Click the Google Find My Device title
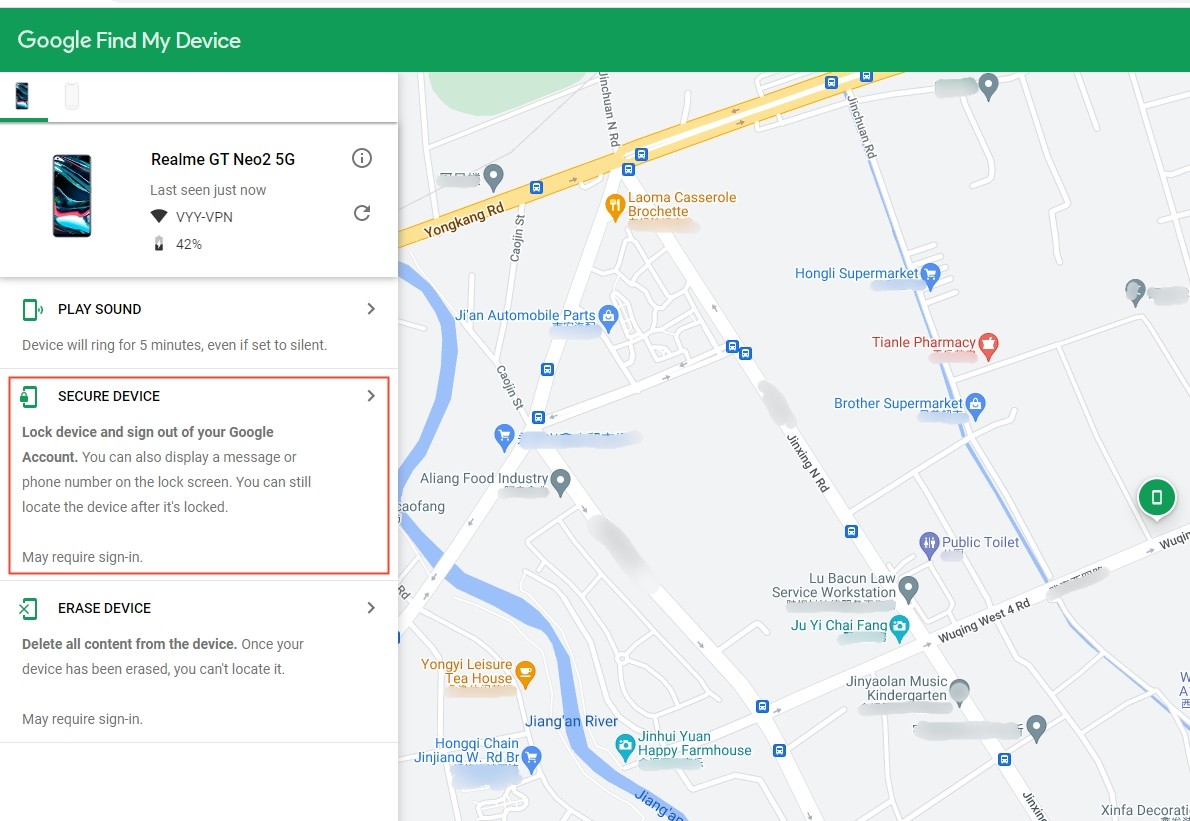This screenshot has height=821, width=1190. (x=129, y=41)
